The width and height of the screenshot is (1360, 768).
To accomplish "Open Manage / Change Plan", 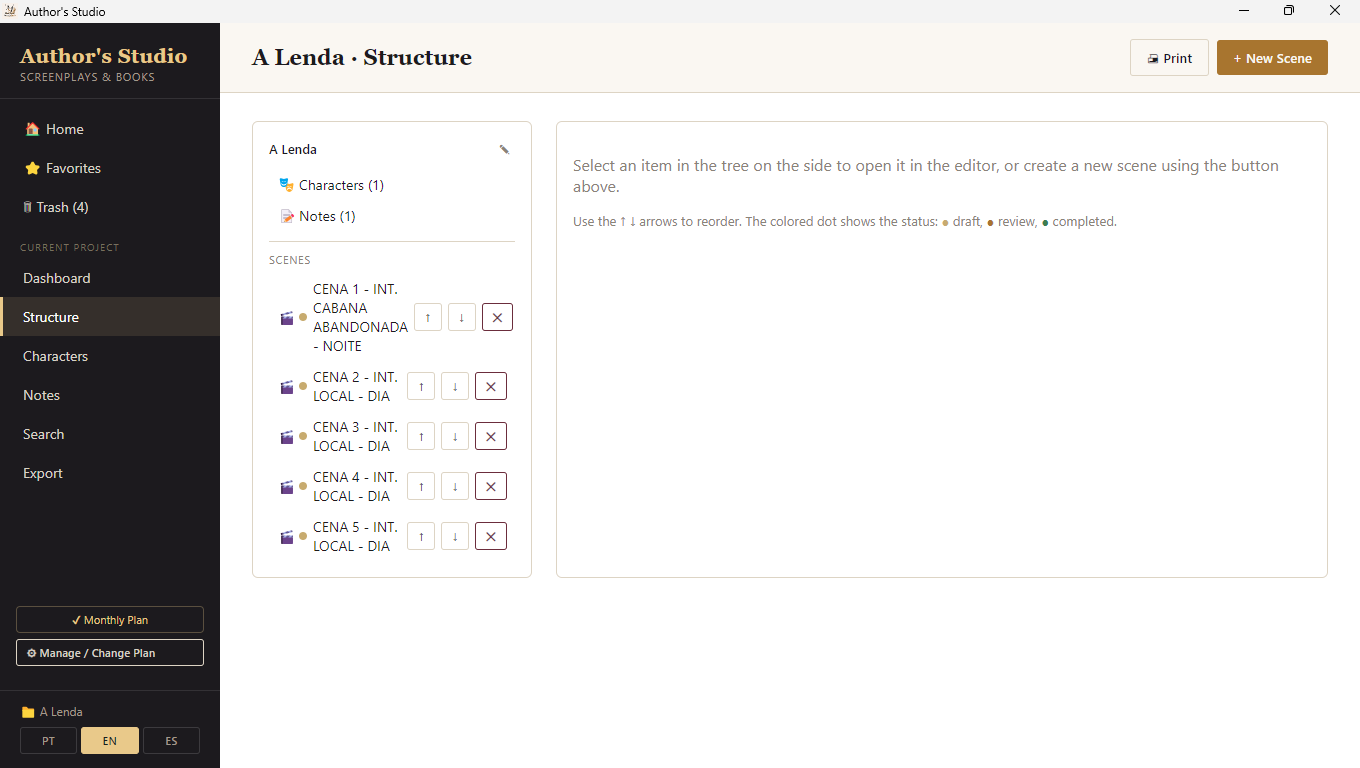I will click(x=110, y=653).
